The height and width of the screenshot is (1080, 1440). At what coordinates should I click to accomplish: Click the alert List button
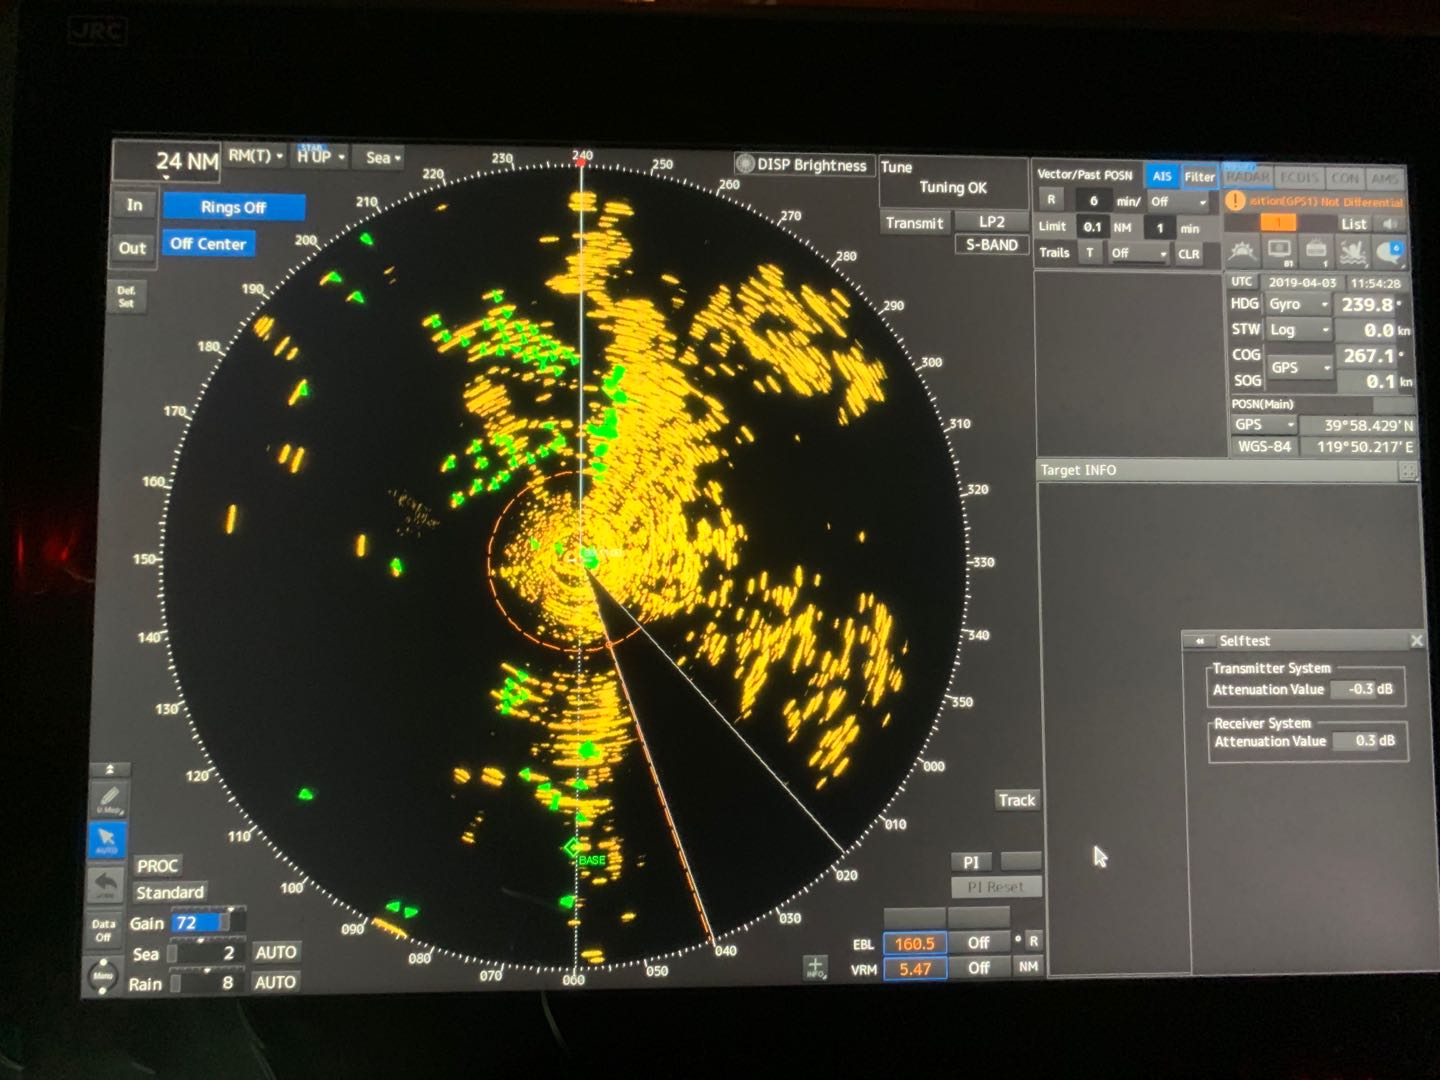pyautogui.click(x=1353, y=224)
